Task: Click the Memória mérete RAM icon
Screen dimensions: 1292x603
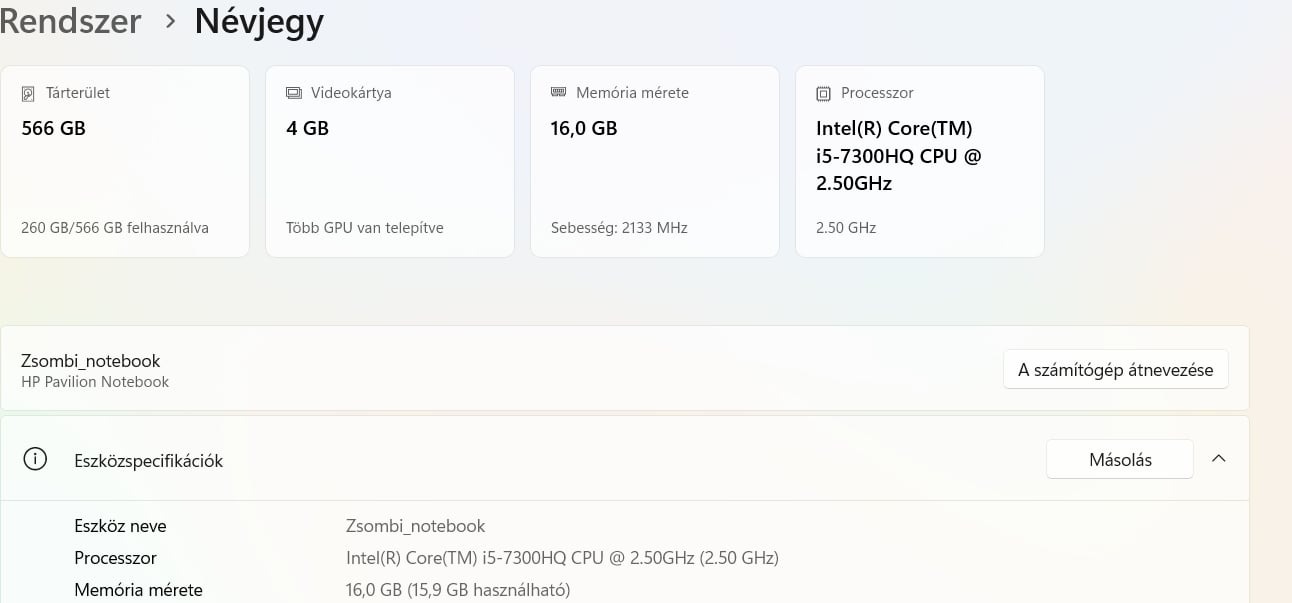Action: pyautogui.click(x=559, y=92)
